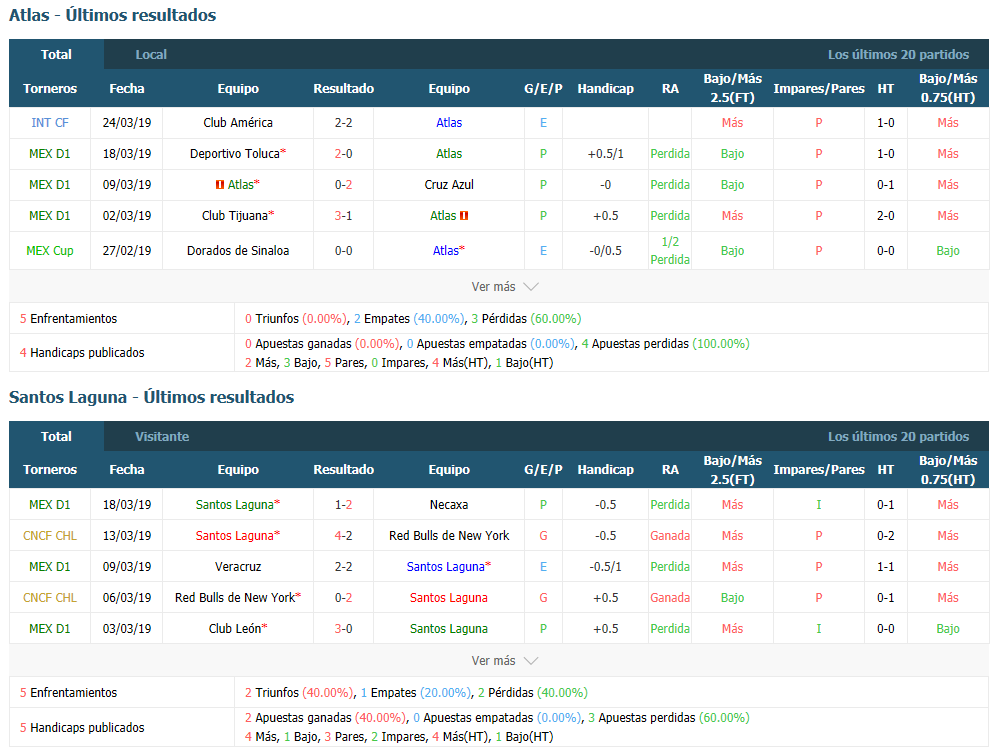Open Veracruz team link

click(238, 567)
